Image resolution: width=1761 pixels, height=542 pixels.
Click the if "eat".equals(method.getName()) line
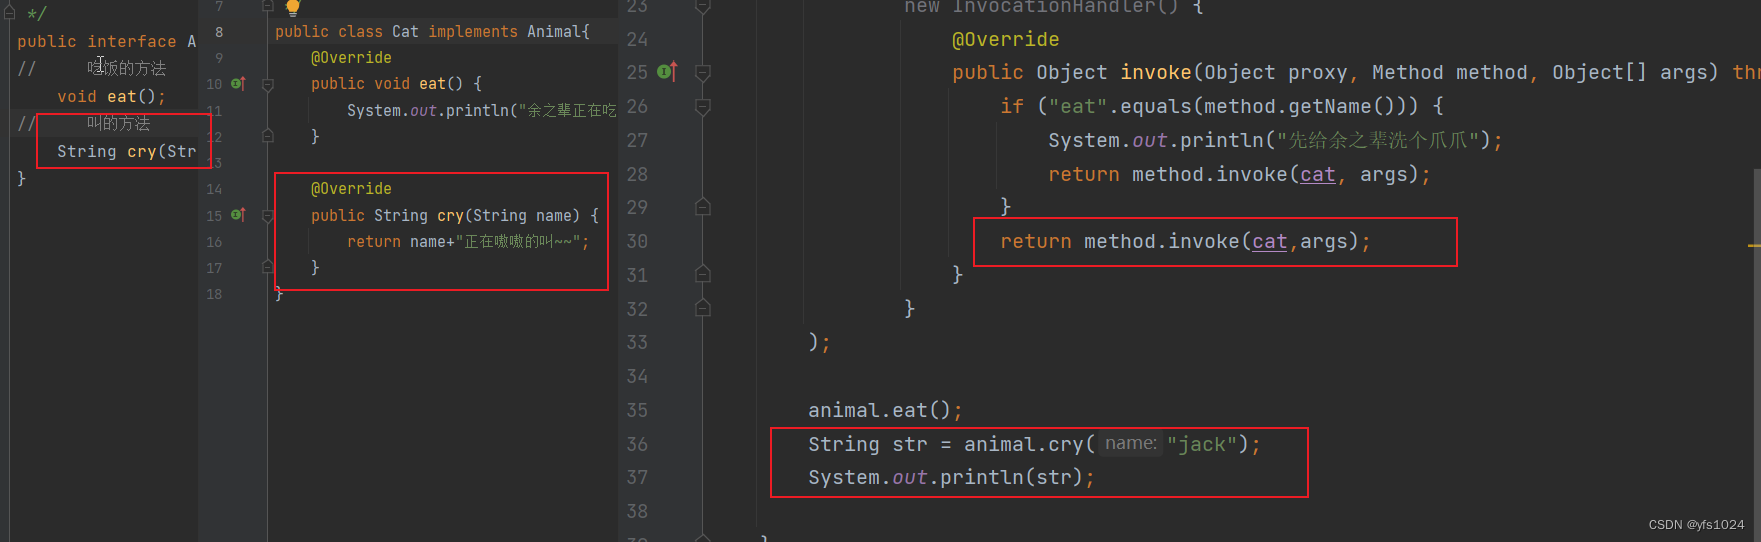(x=1222, y=106)
